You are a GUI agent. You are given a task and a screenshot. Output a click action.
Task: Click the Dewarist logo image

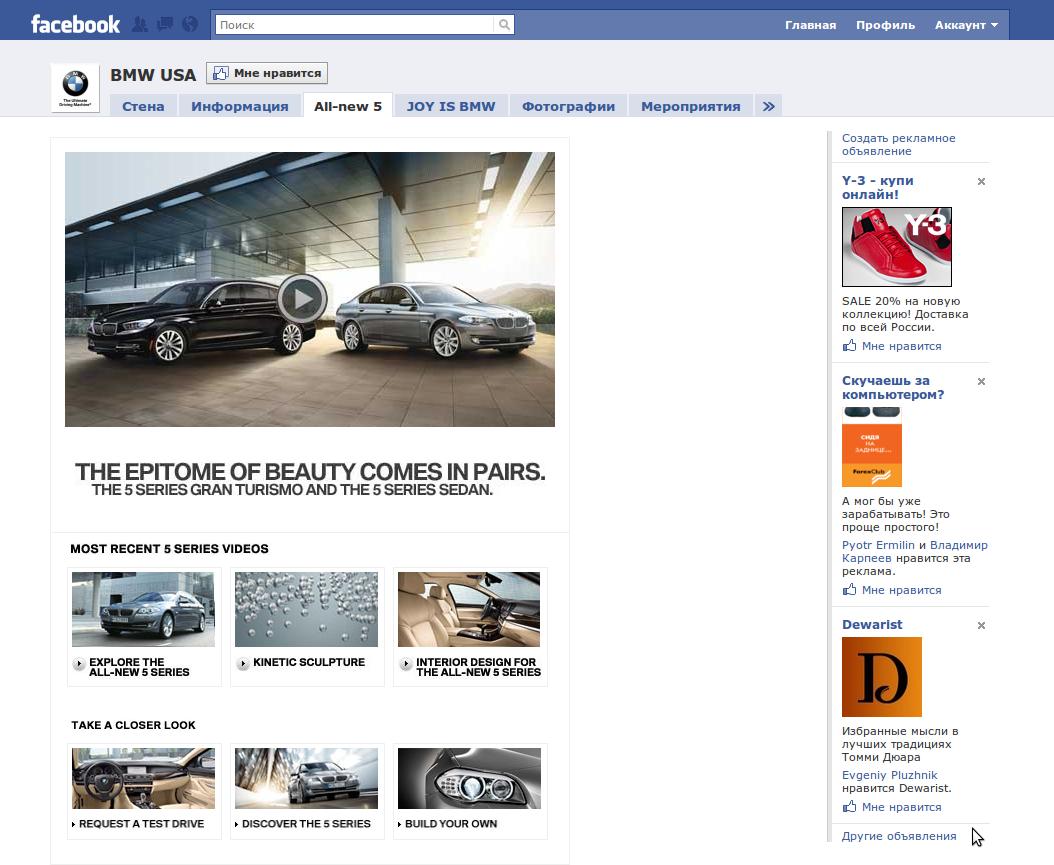tap(882, 677)
